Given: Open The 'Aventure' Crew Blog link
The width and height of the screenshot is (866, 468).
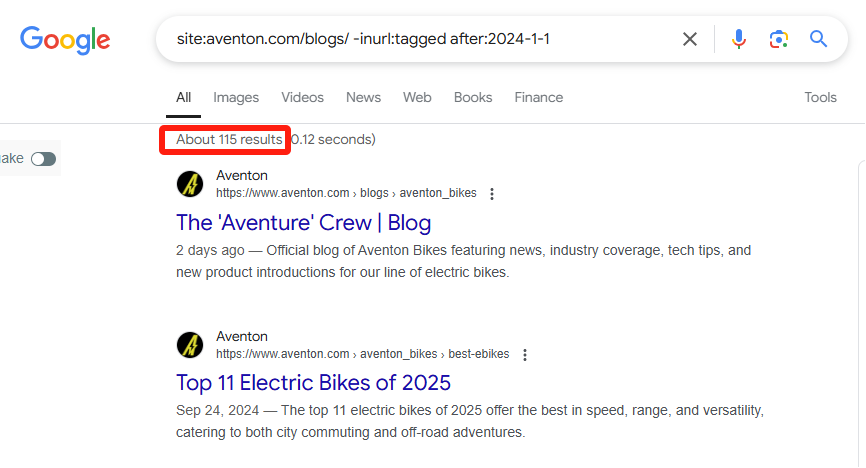Looking at the screenshot, I should point(303,223).
